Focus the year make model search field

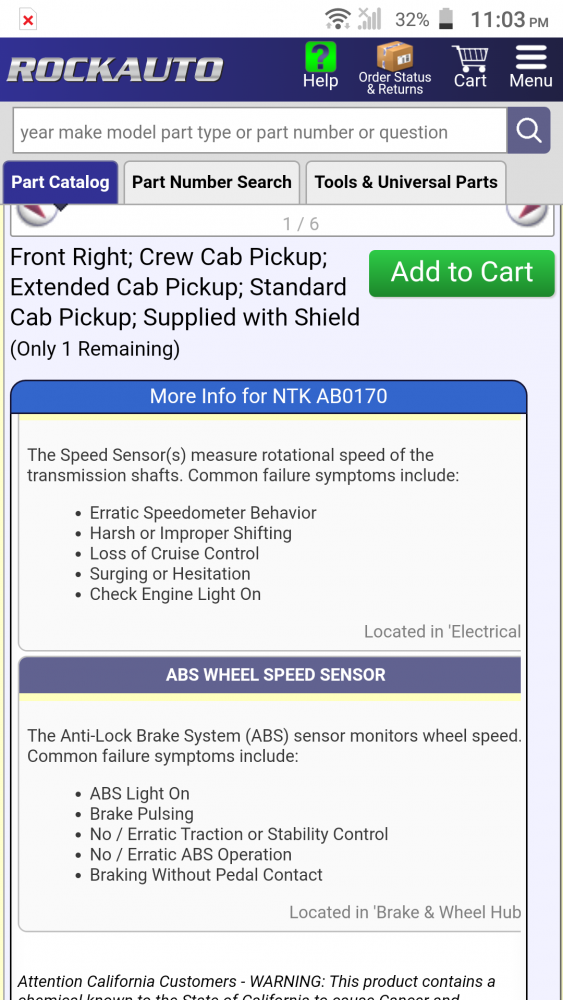(260, 130)
